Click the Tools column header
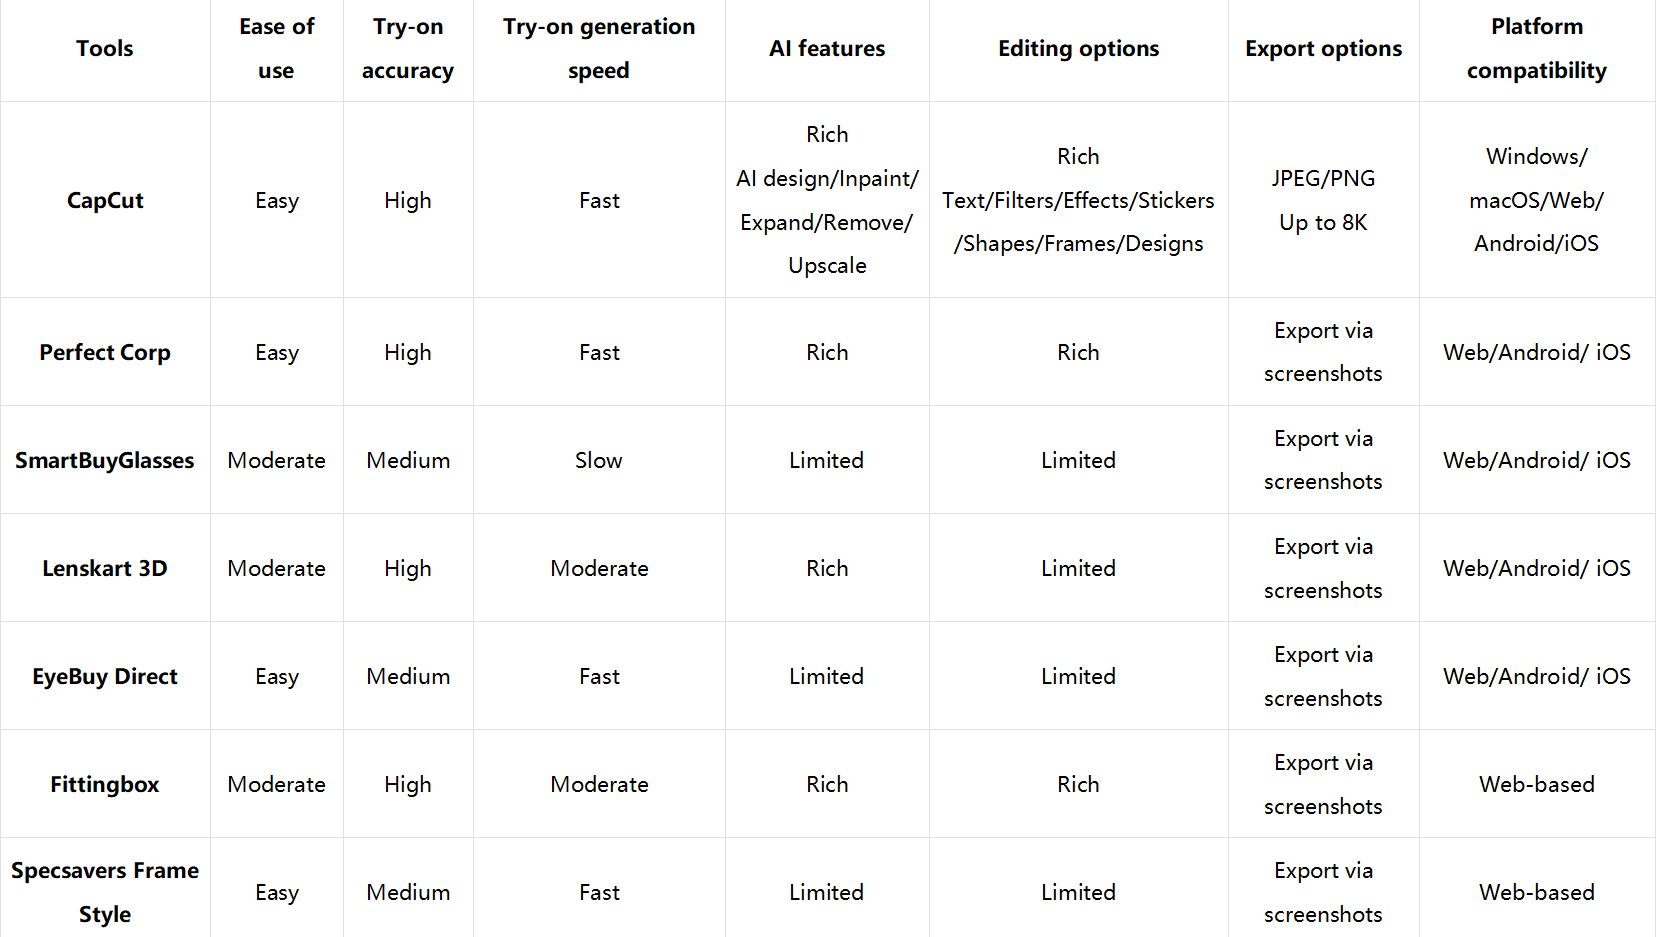Viewport: 1657px width, 937px height. pos(105,49)
